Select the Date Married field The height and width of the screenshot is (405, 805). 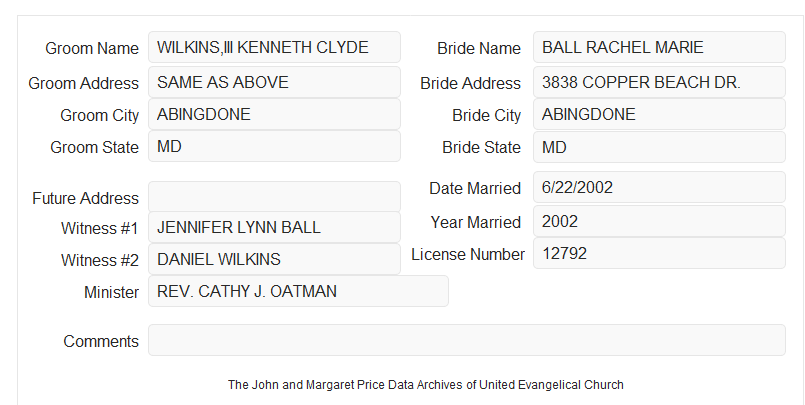pos(659,187)
